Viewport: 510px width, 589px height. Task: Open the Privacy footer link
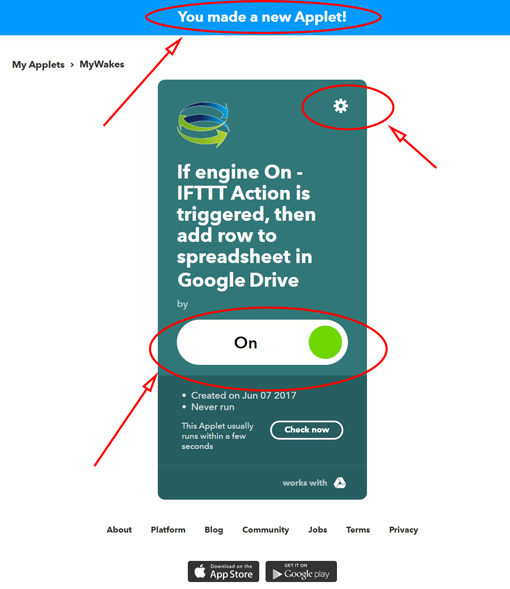[403, 530]
